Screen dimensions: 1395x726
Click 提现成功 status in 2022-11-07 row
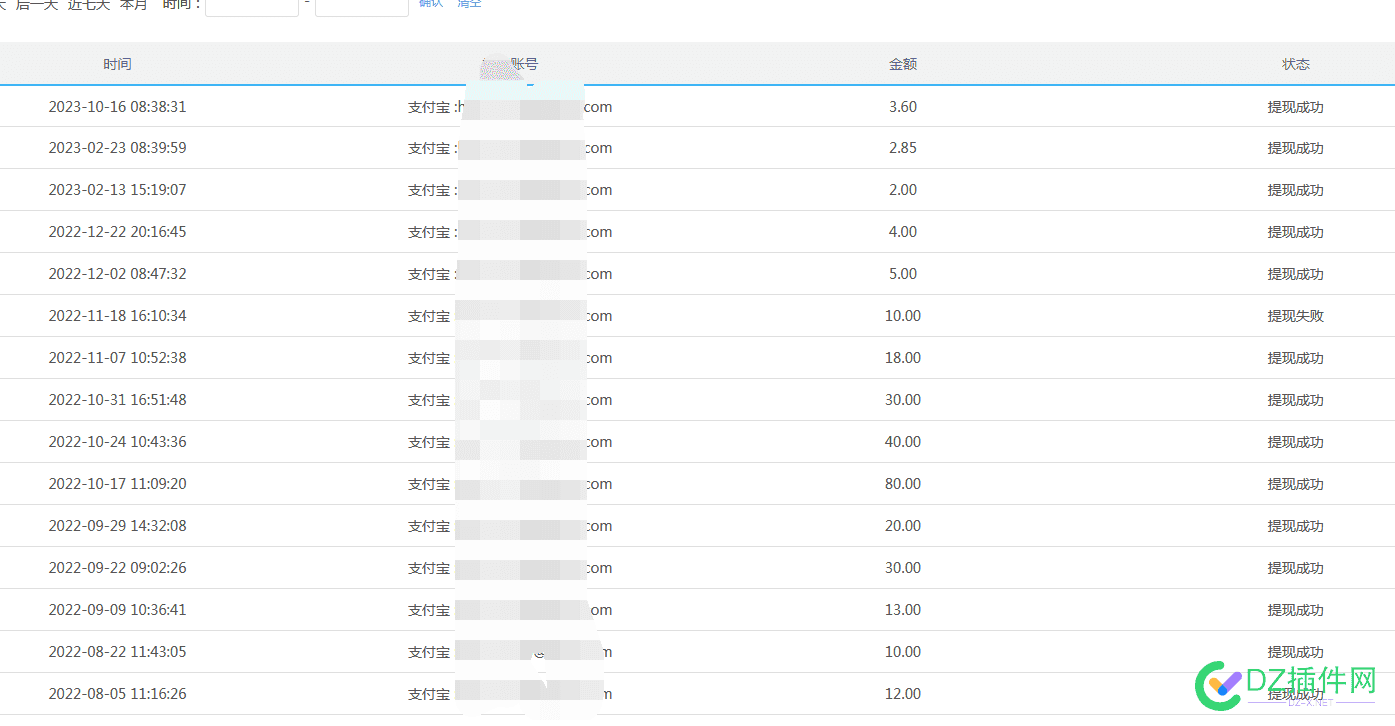click(1296, 358)
